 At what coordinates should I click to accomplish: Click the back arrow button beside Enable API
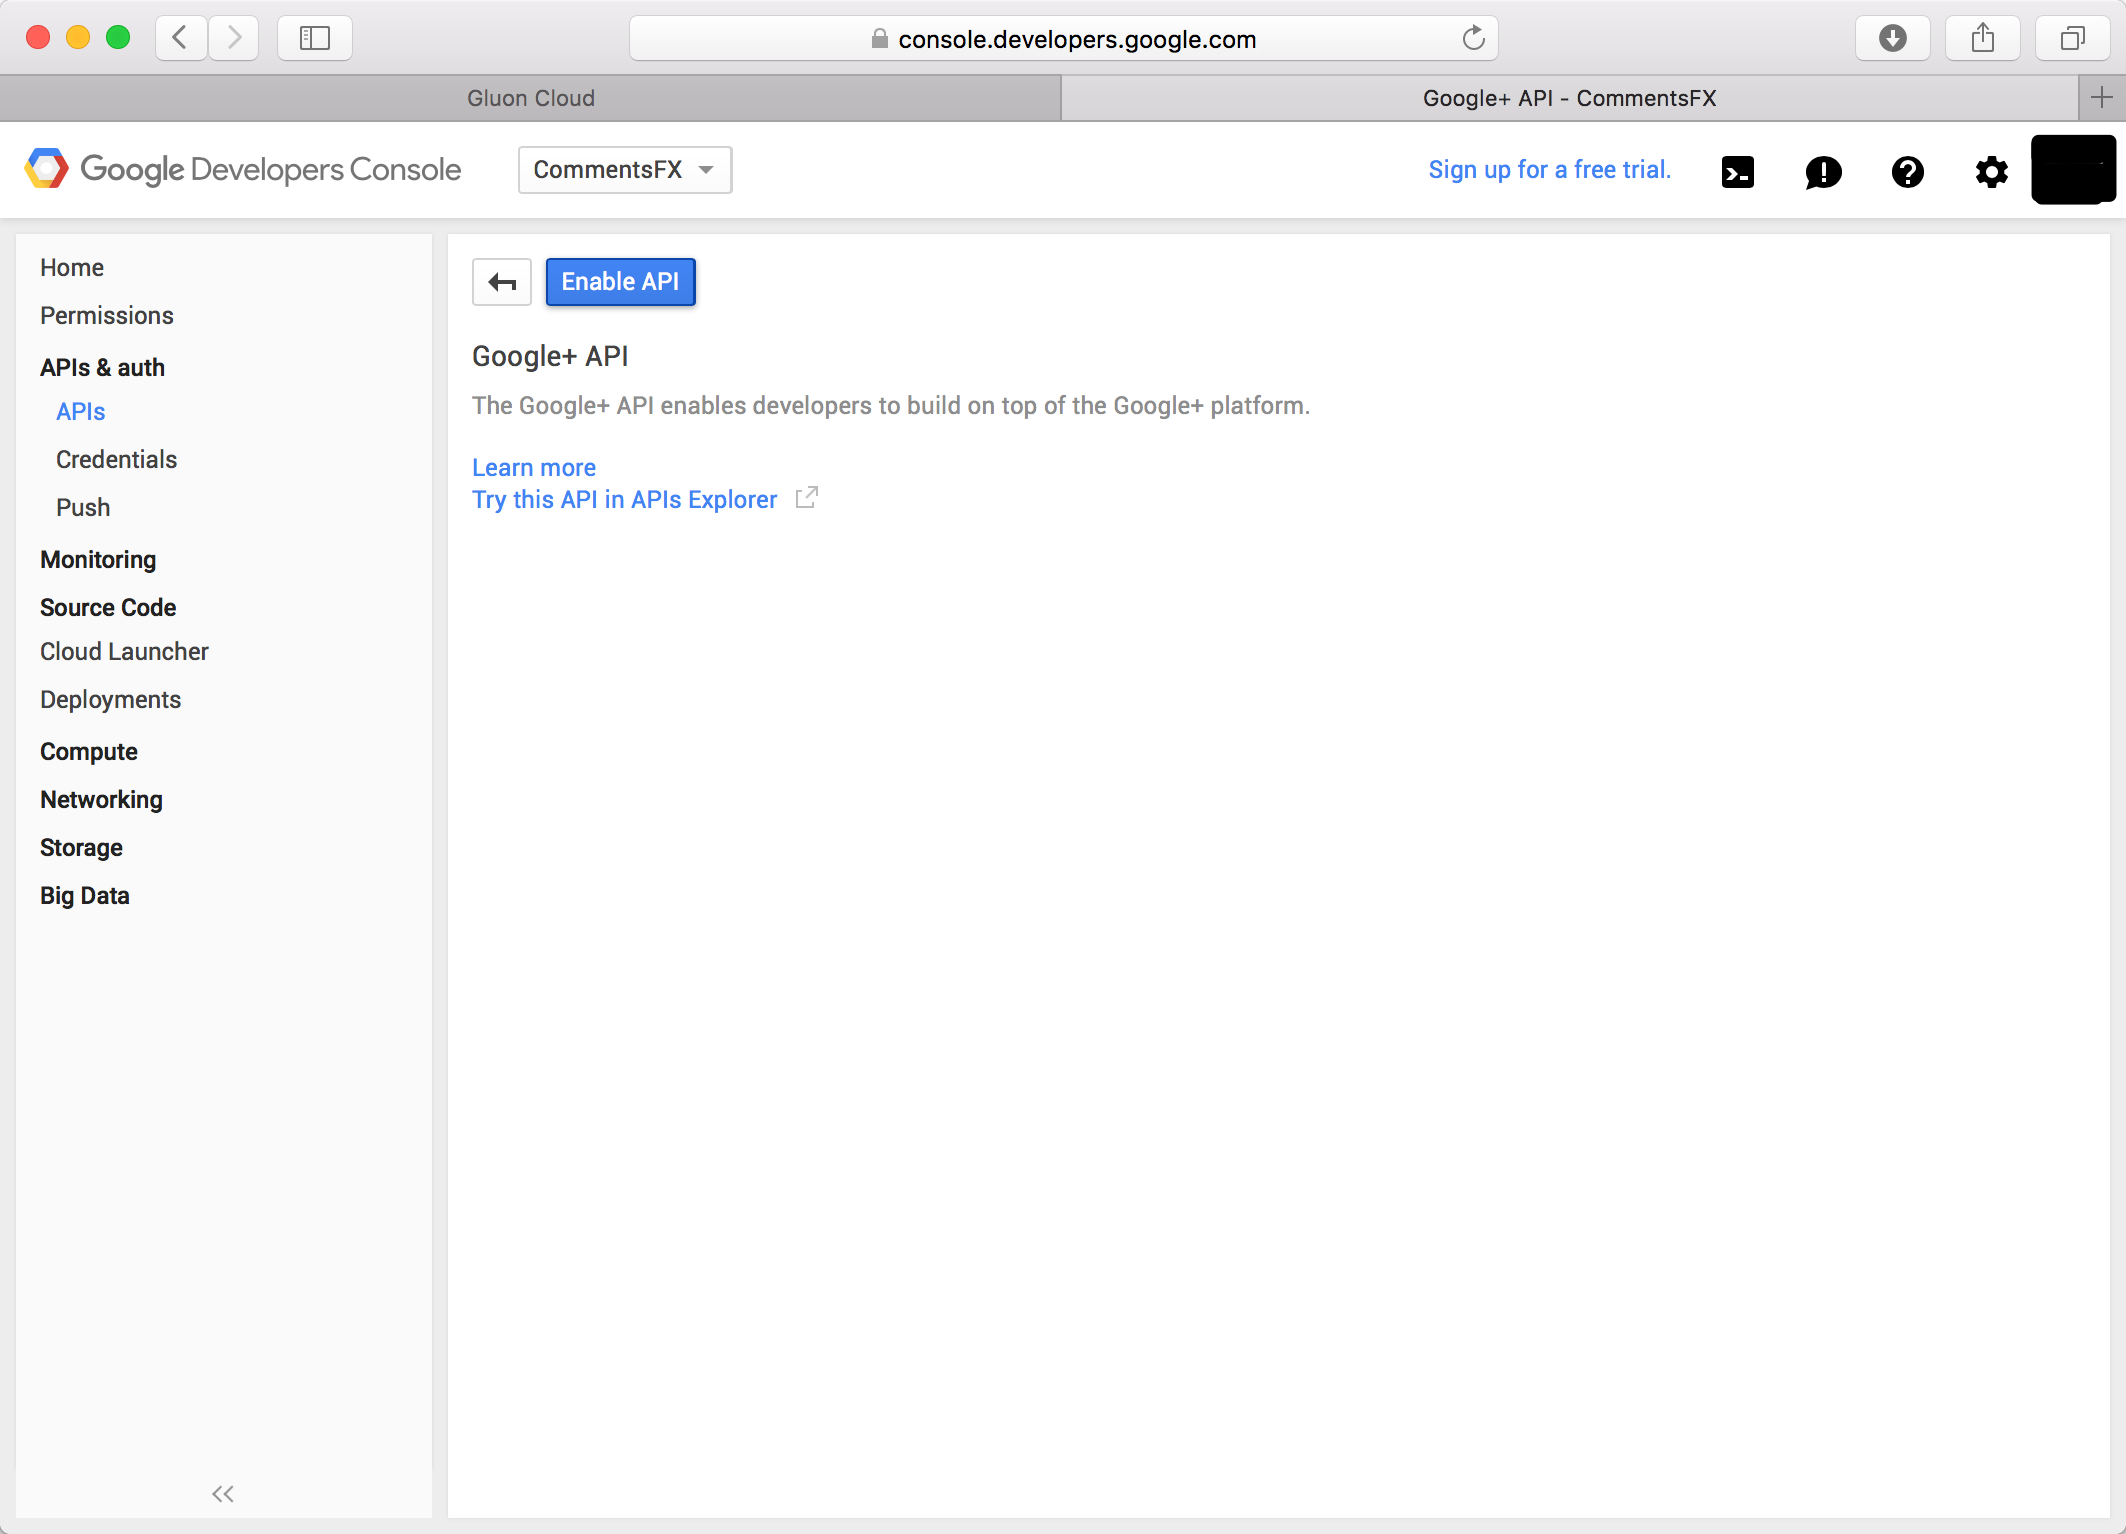pos(502,282)
